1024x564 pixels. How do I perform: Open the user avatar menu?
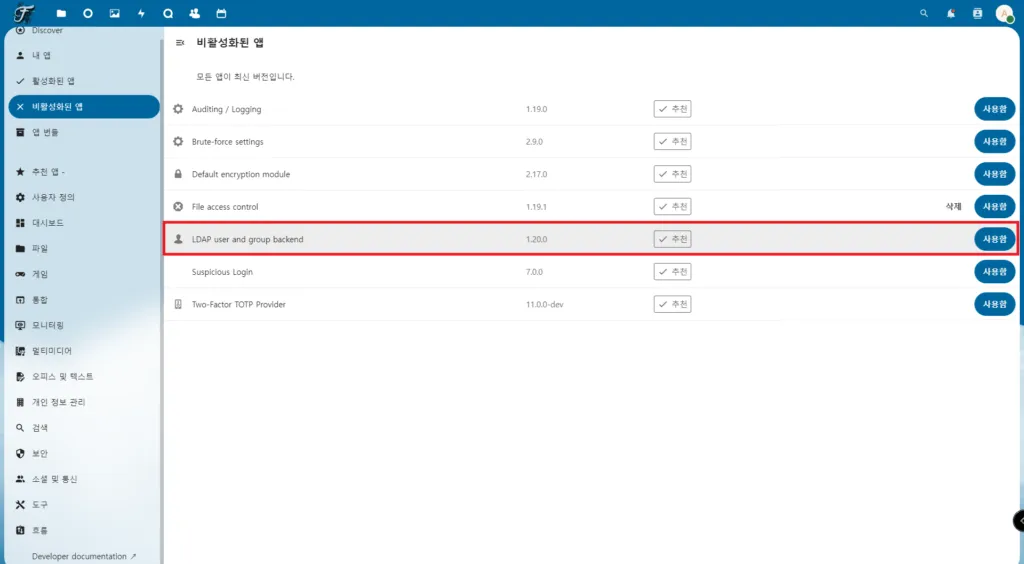point(1004,13)
